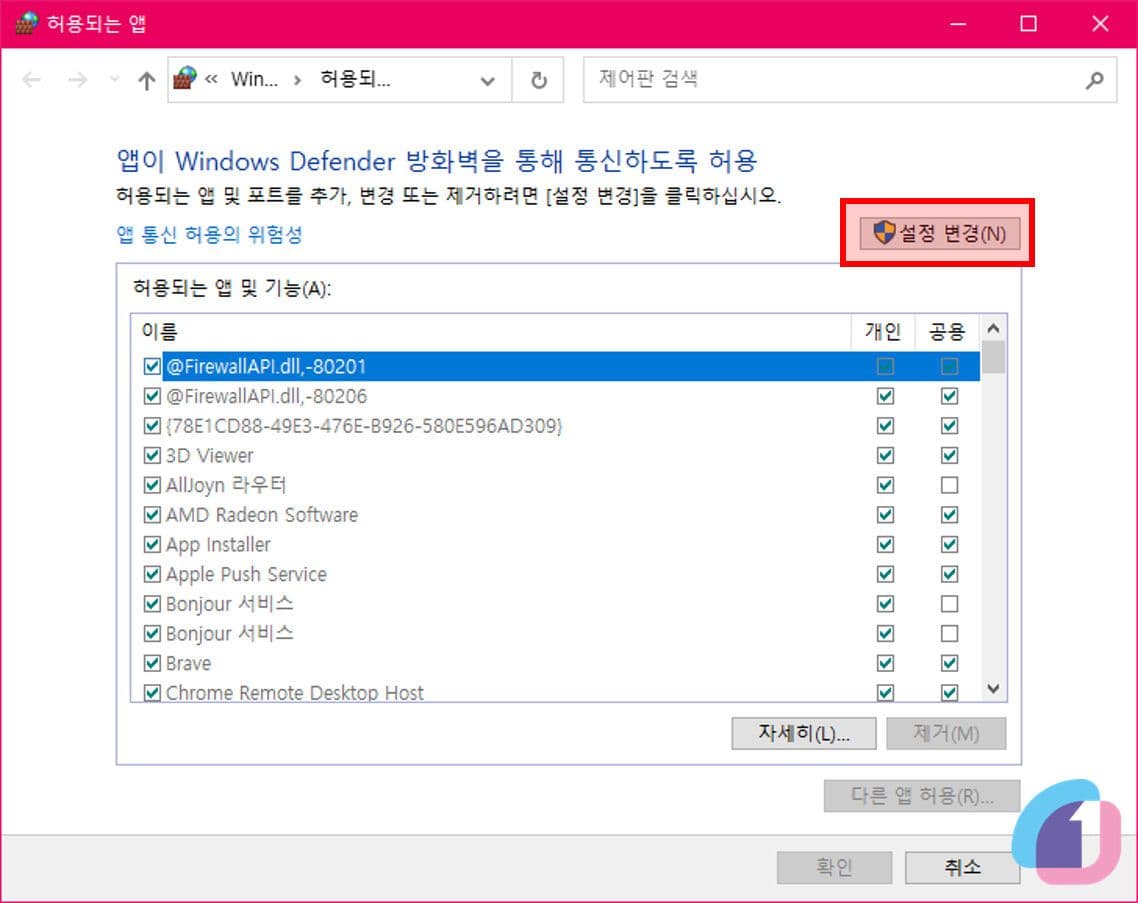Click the 제거(M) remove button
The width and height of the screenshot is (1138, 903).
click(x=946, y=733)
